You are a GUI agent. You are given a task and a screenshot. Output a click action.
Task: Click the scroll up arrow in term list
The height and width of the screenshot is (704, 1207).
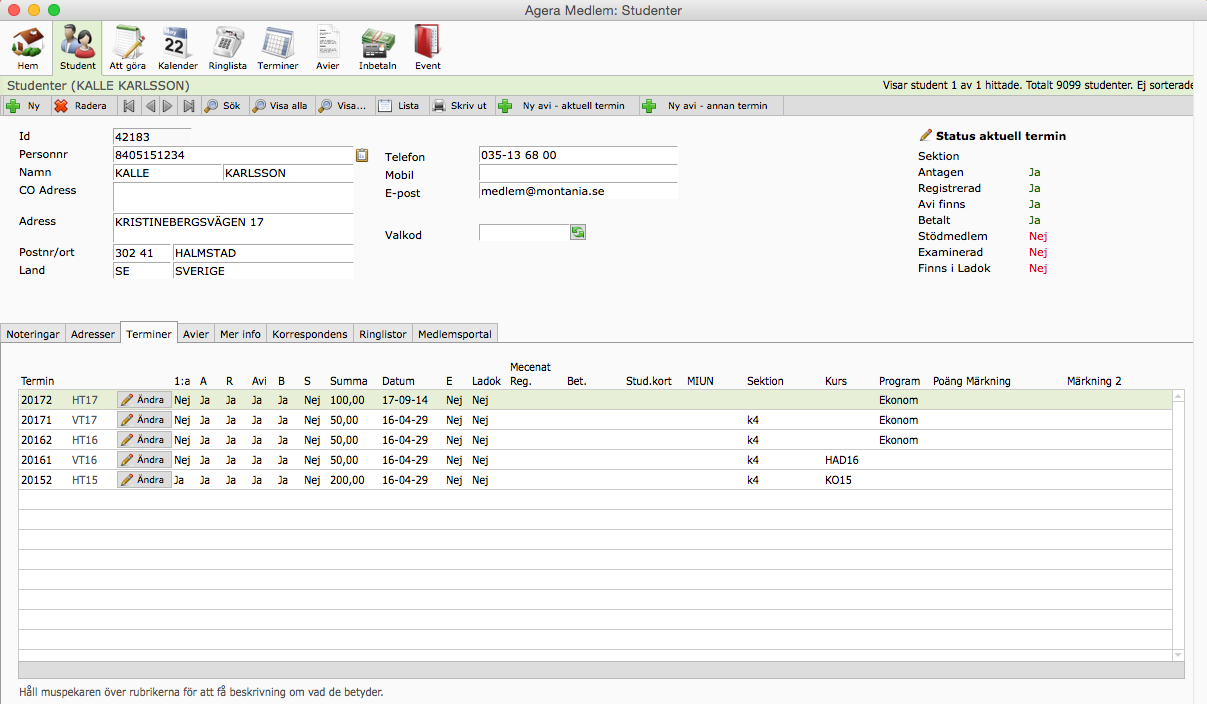1178,397
